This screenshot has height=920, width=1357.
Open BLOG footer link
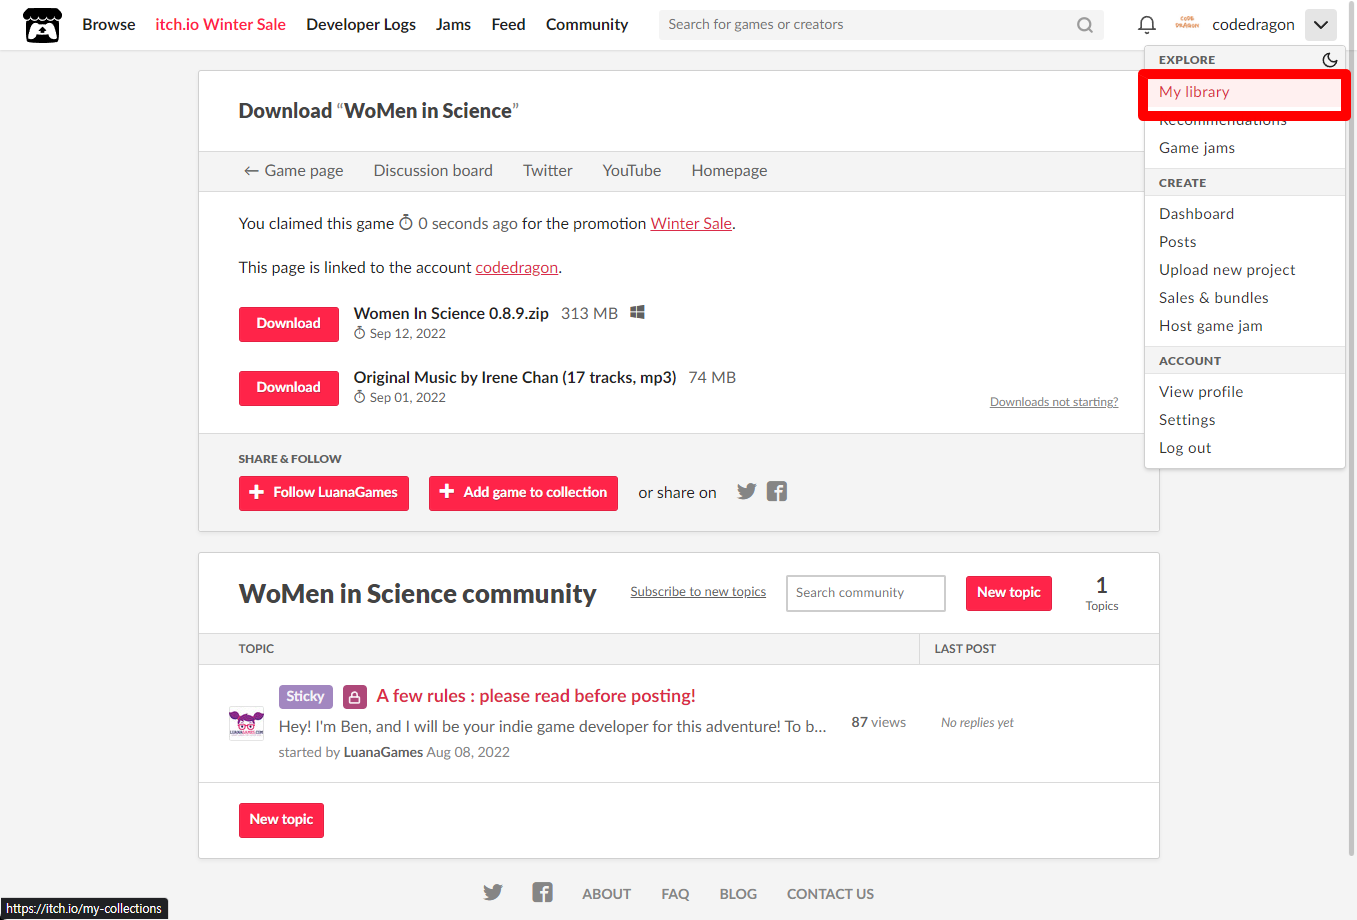point(738,894)
